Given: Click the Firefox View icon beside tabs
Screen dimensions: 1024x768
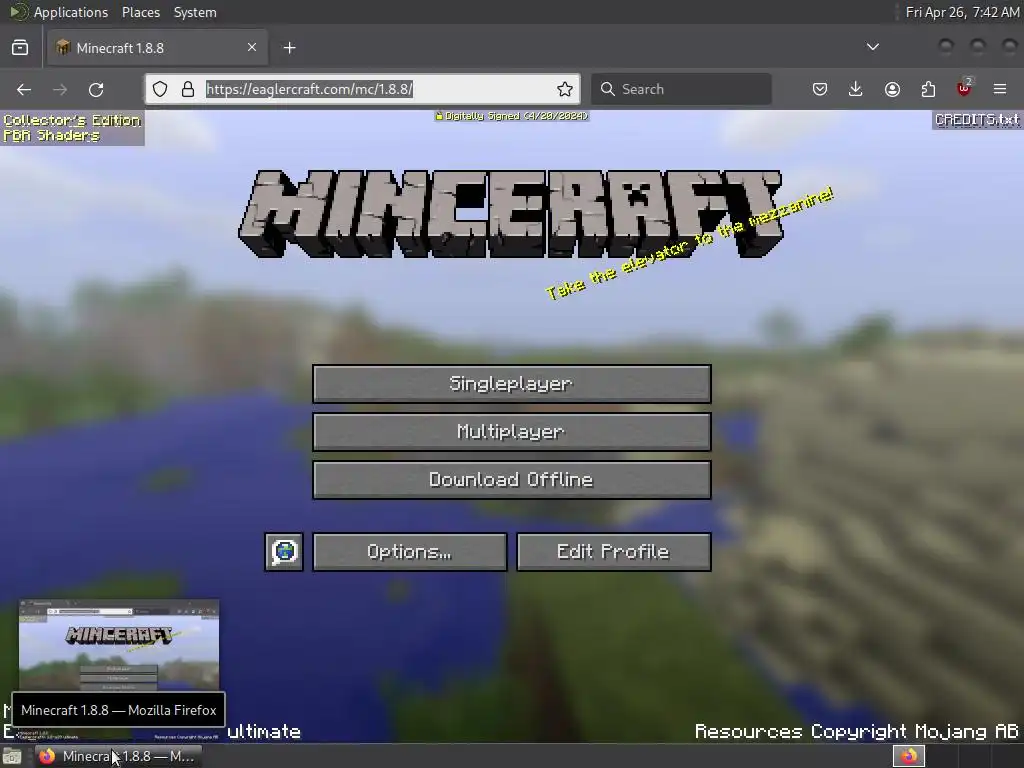Looking at the screenshot, I should (x=20, y=48).
